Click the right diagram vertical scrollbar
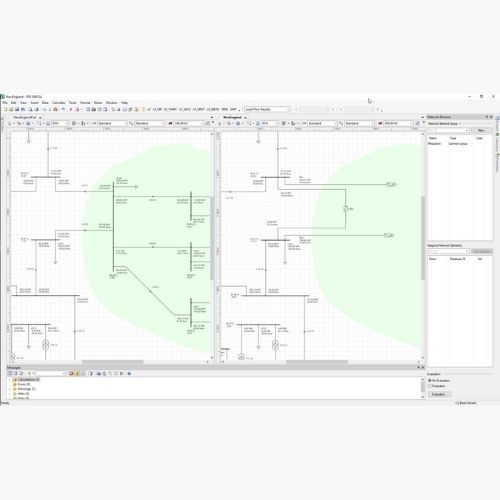 423,239
